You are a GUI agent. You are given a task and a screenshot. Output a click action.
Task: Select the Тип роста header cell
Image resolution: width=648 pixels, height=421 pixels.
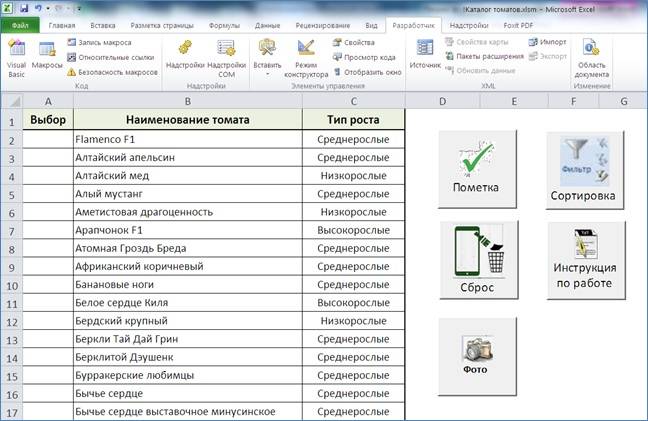click(x=354, y=120)
